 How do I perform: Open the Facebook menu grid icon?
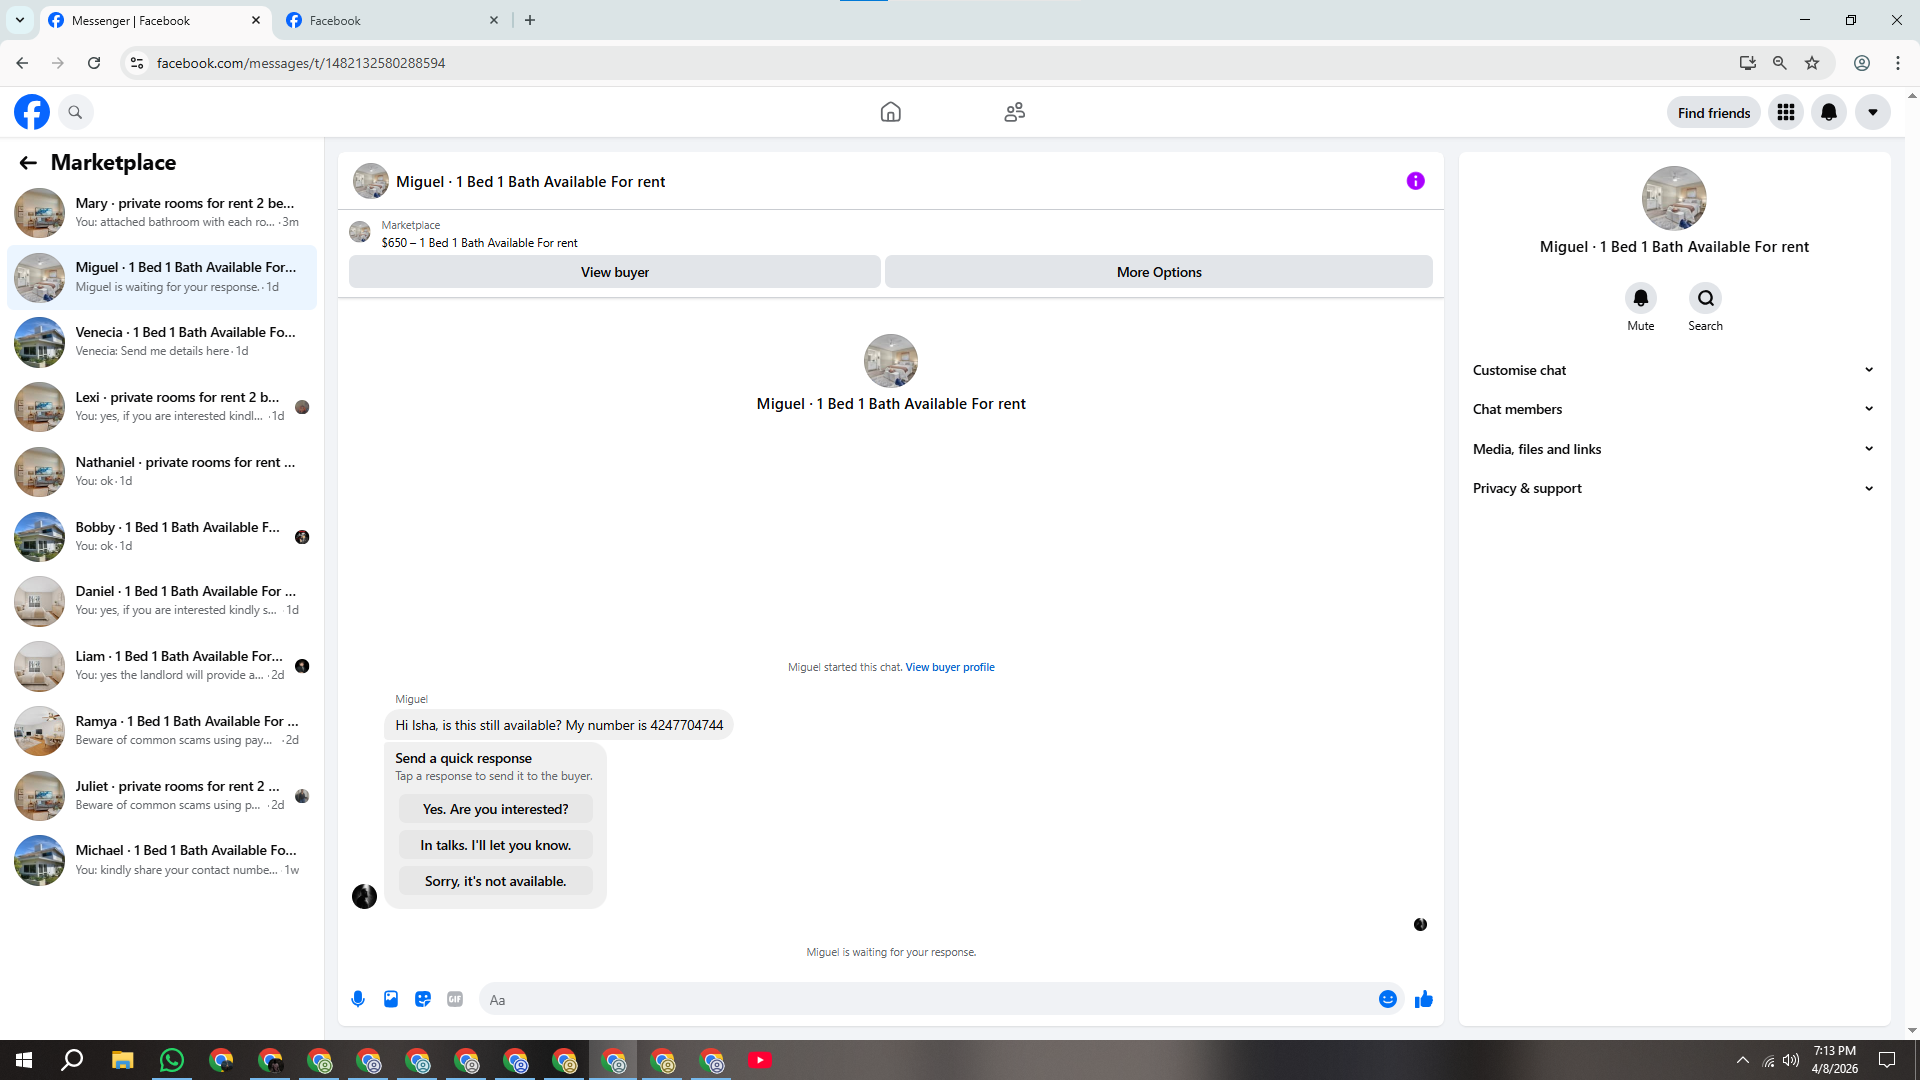click(x=1785, y=112)
